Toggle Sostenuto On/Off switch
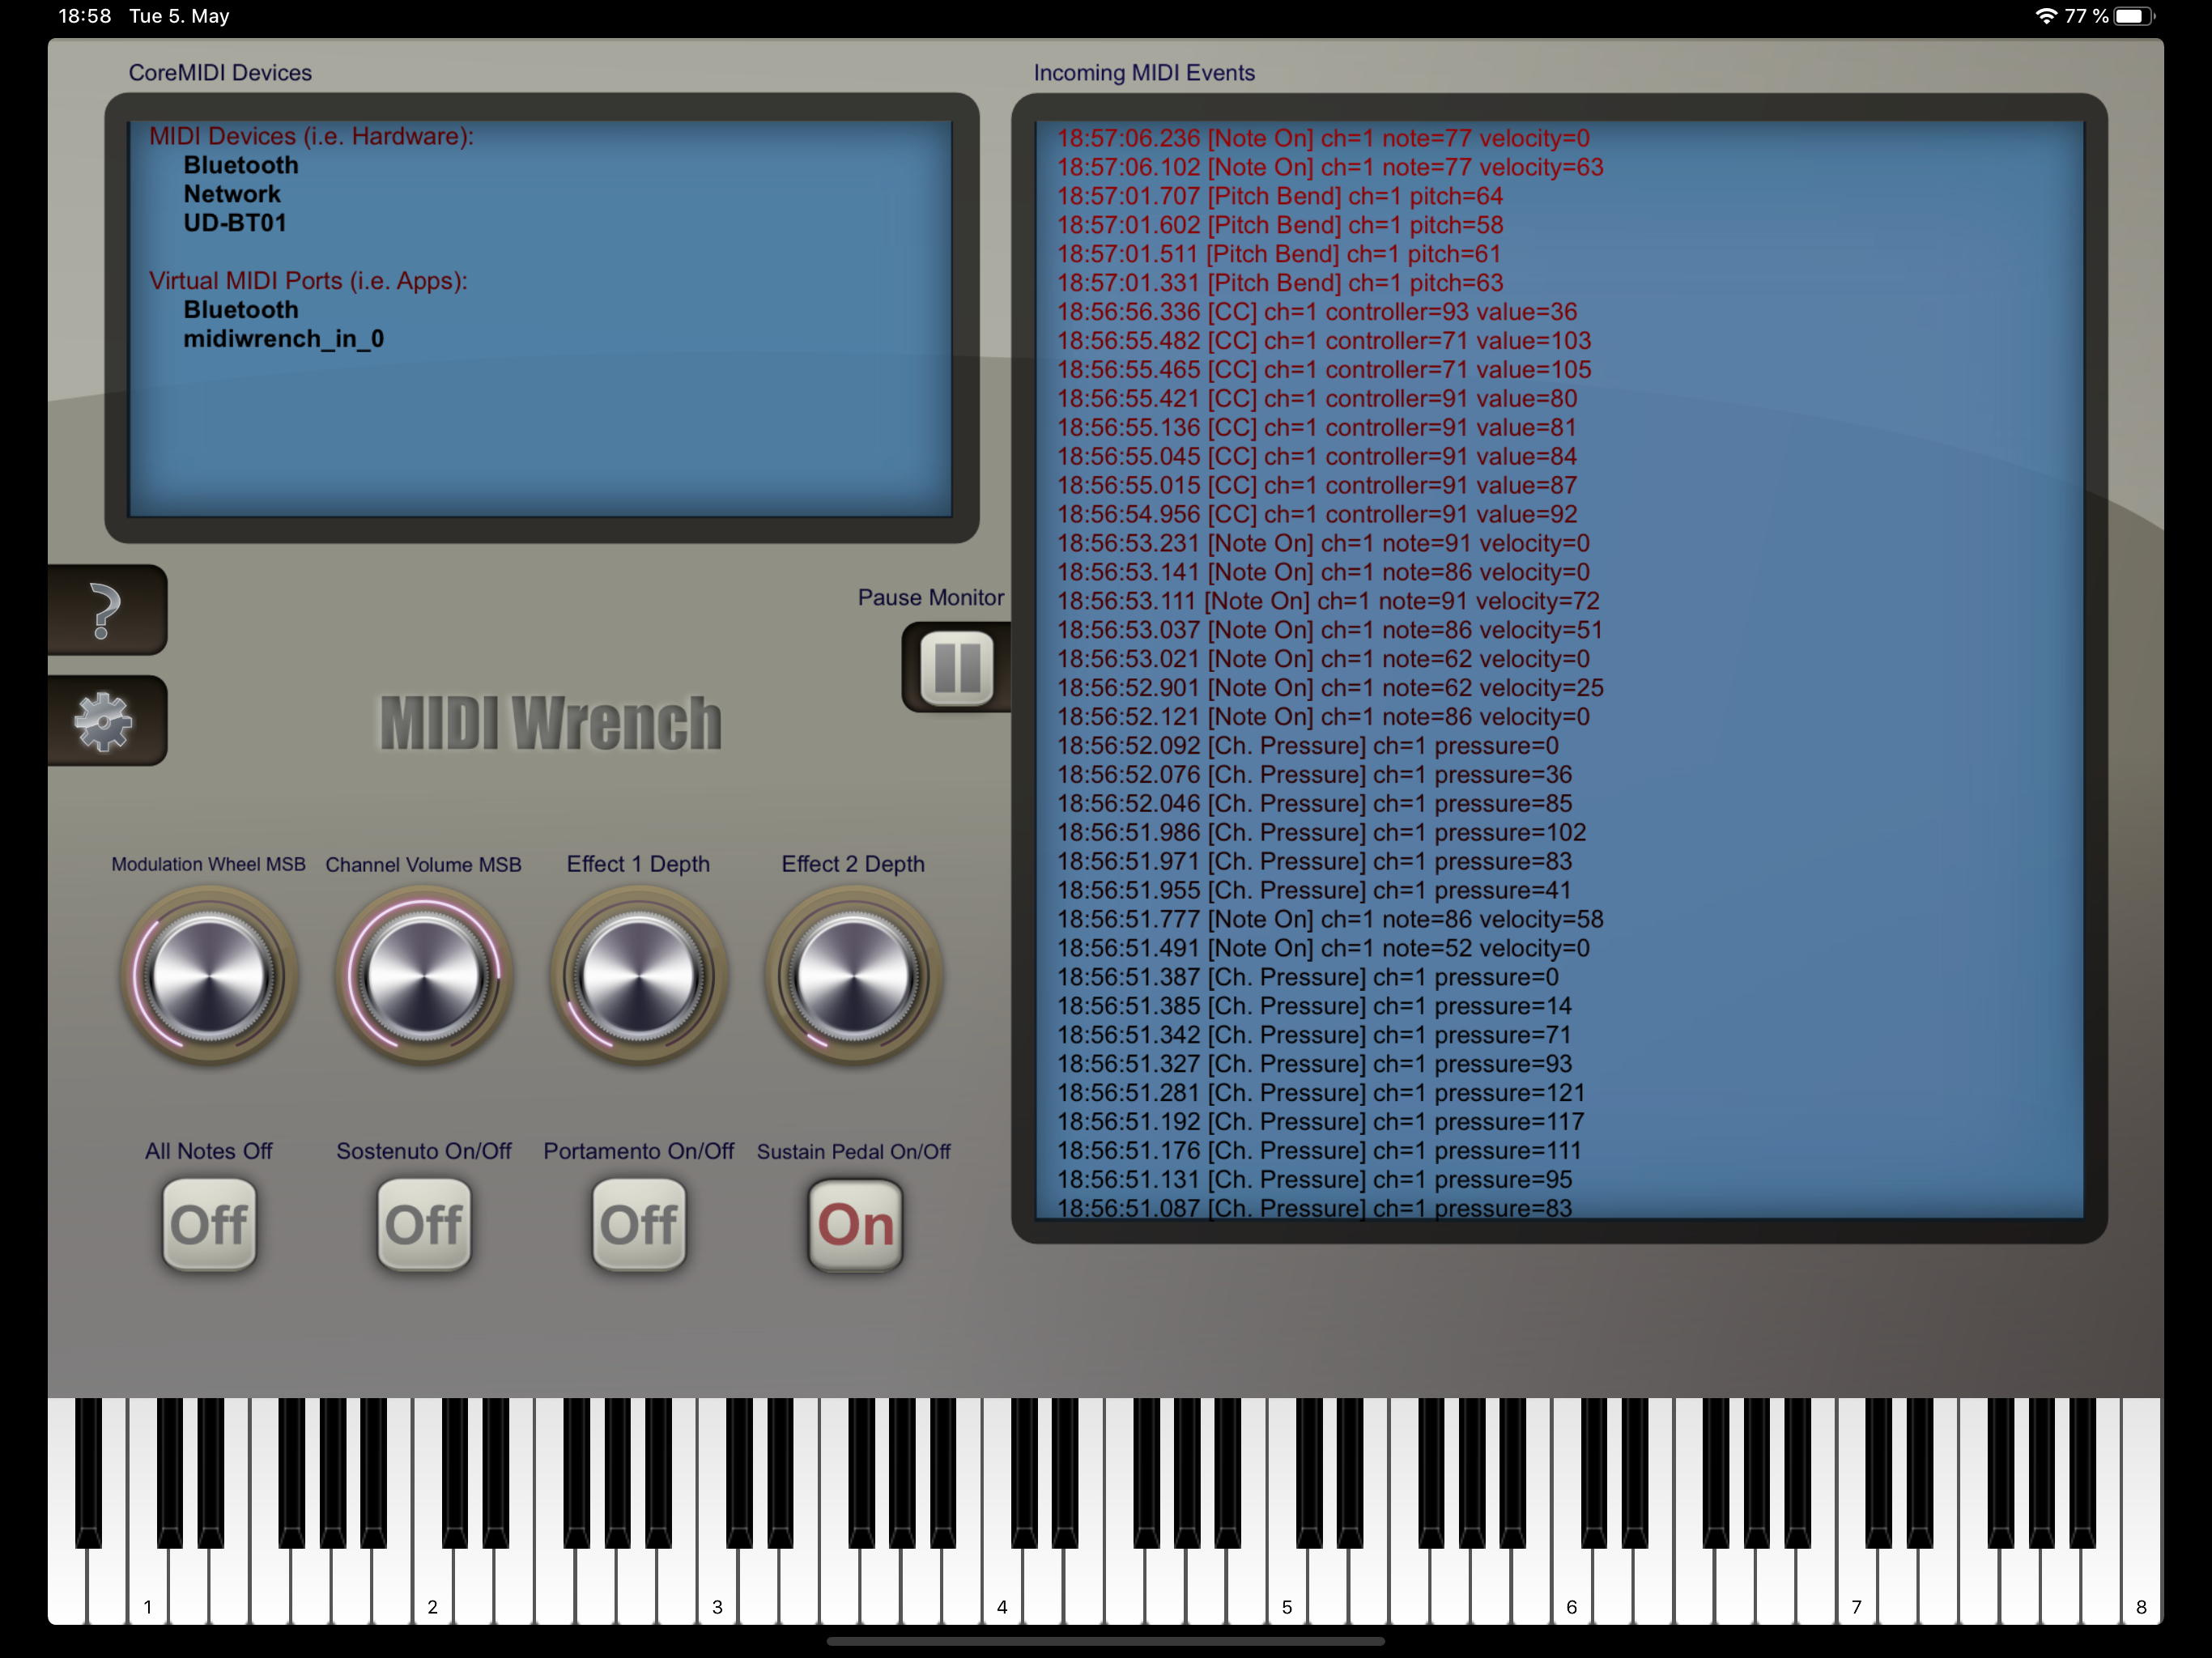The height and width of the screenshot is (1658, 2212). coord(424,1224)
